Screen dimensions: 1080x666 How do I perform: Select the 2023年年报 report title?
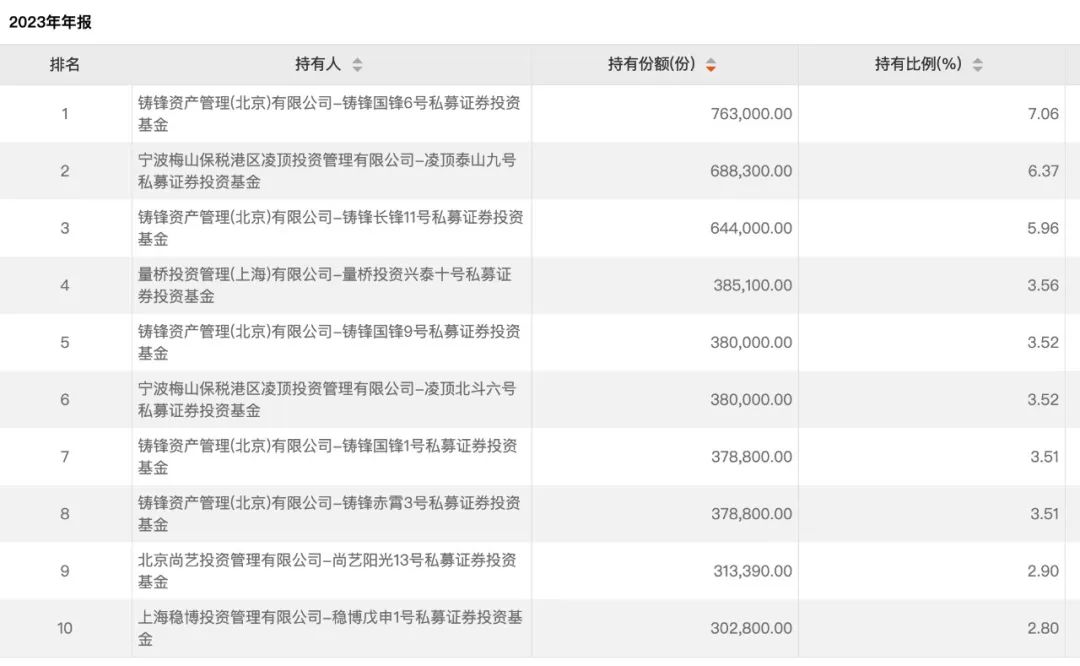click(x=51, y=22)
